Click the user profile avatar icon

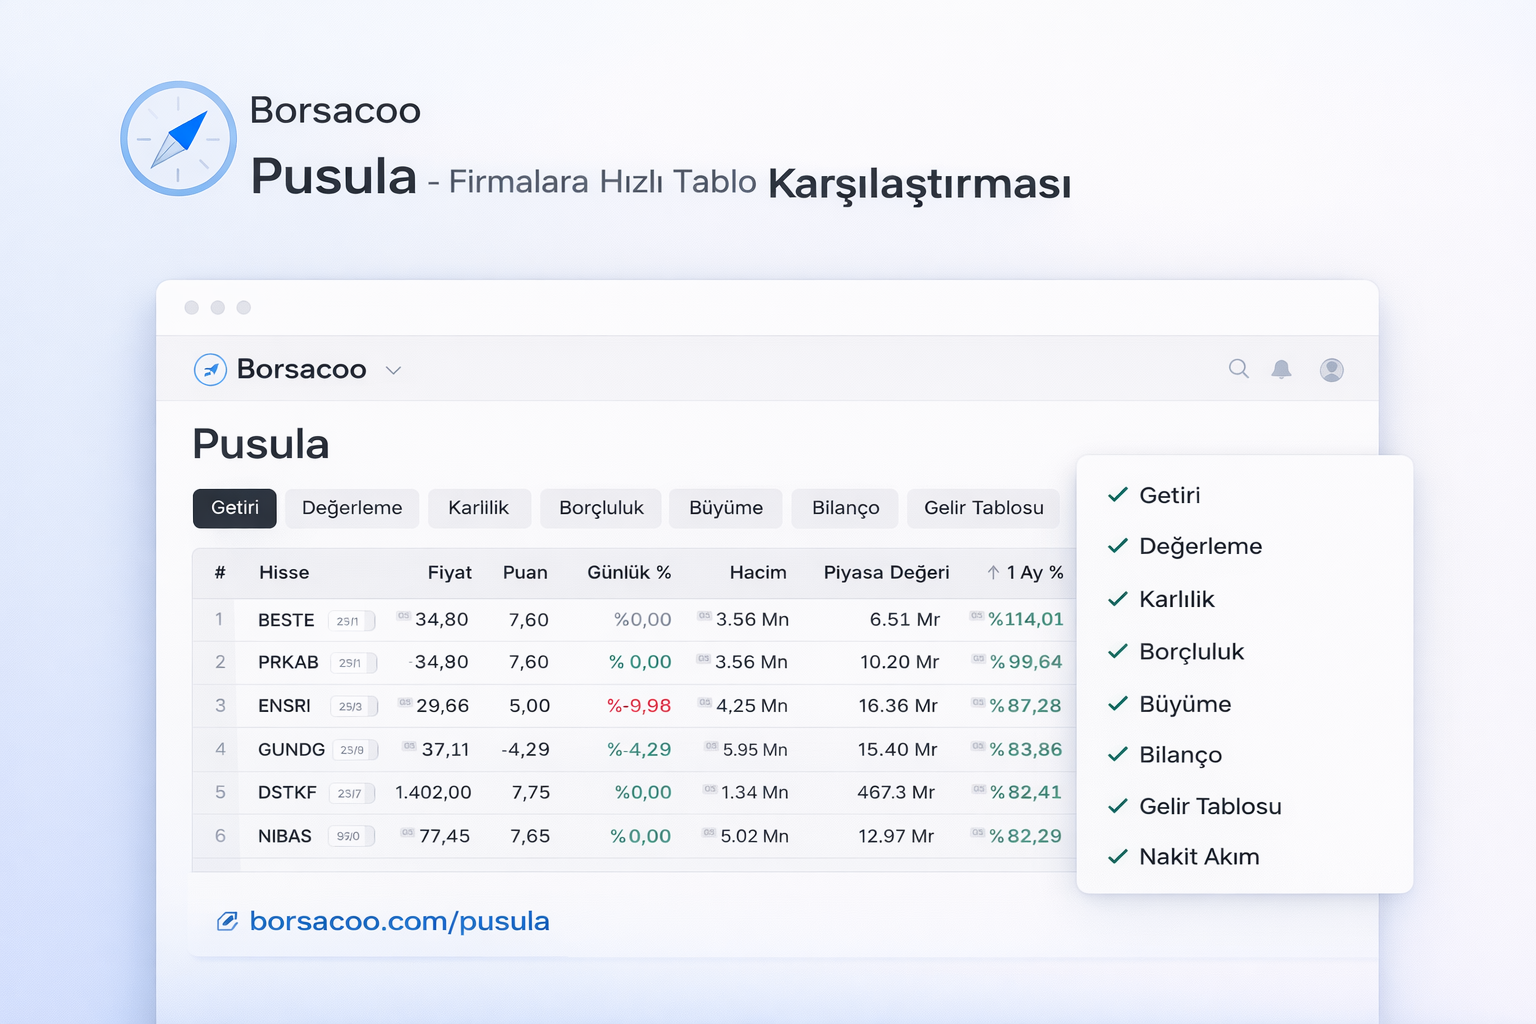[1331, 369]
